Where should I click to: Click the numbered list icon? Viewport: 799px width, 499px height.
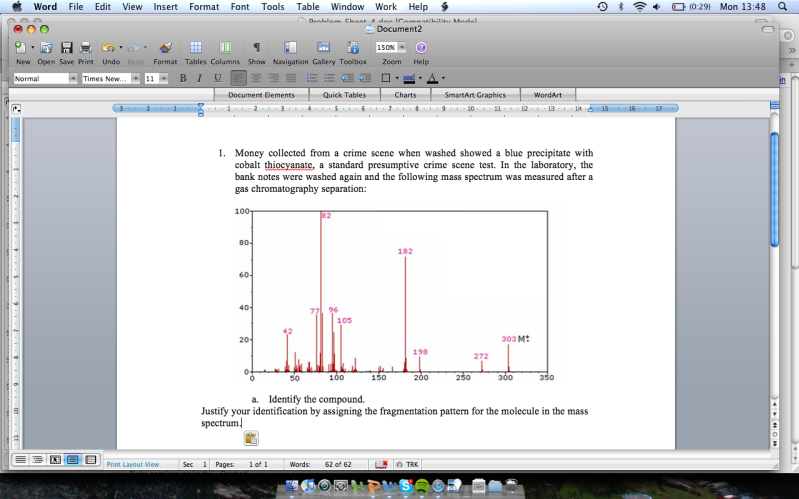[x=312, y=78]
